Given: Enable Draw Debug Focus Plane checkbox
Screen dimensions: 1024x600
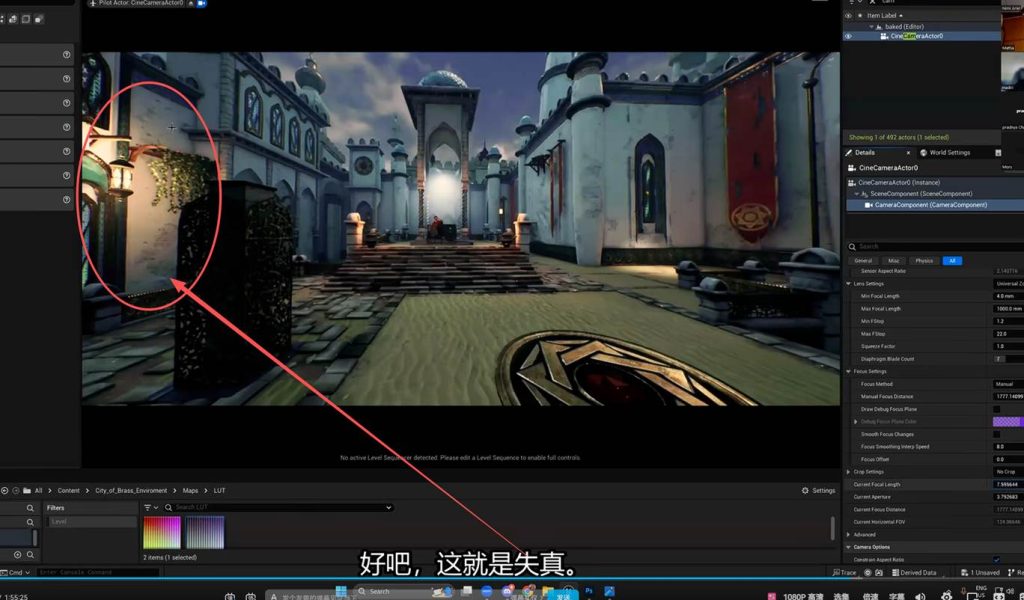Looking at the screenshot, I should point(996,409).
